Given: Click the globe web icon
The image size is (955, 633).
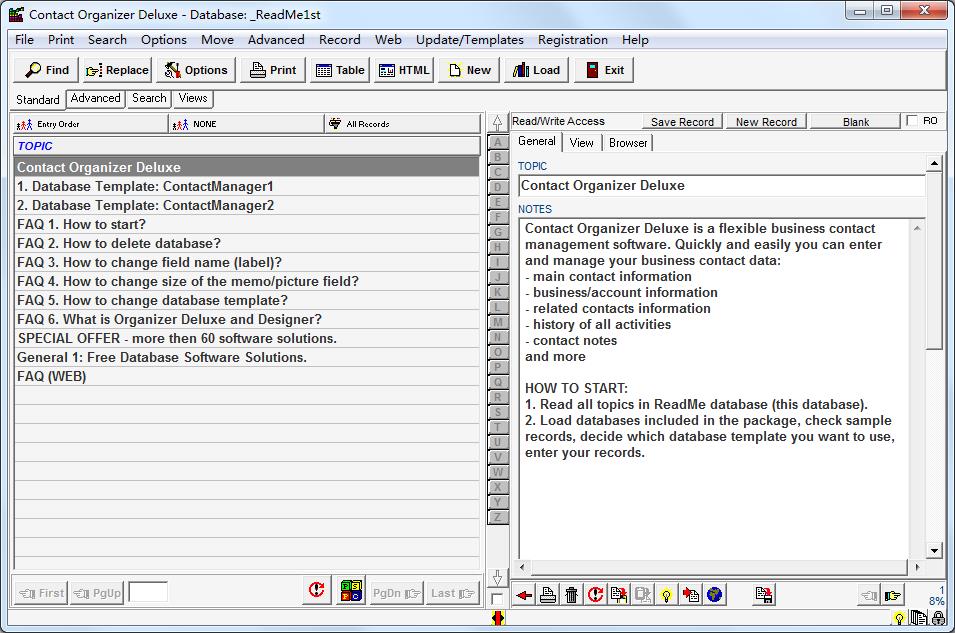Looking at the screenshot, I should coord(714,595).
